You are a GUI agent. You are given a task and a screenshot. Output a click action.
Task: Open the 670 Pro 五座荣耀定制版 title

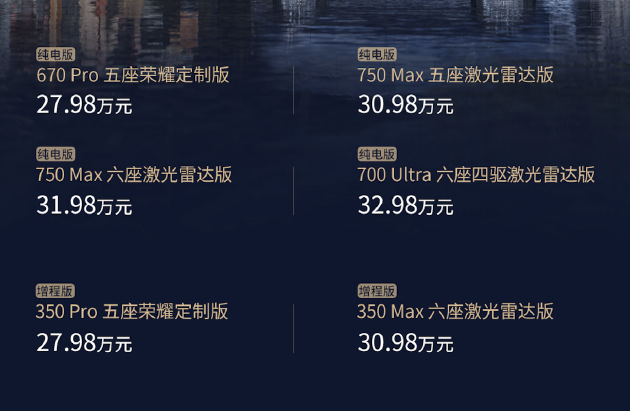pos(133,75)
